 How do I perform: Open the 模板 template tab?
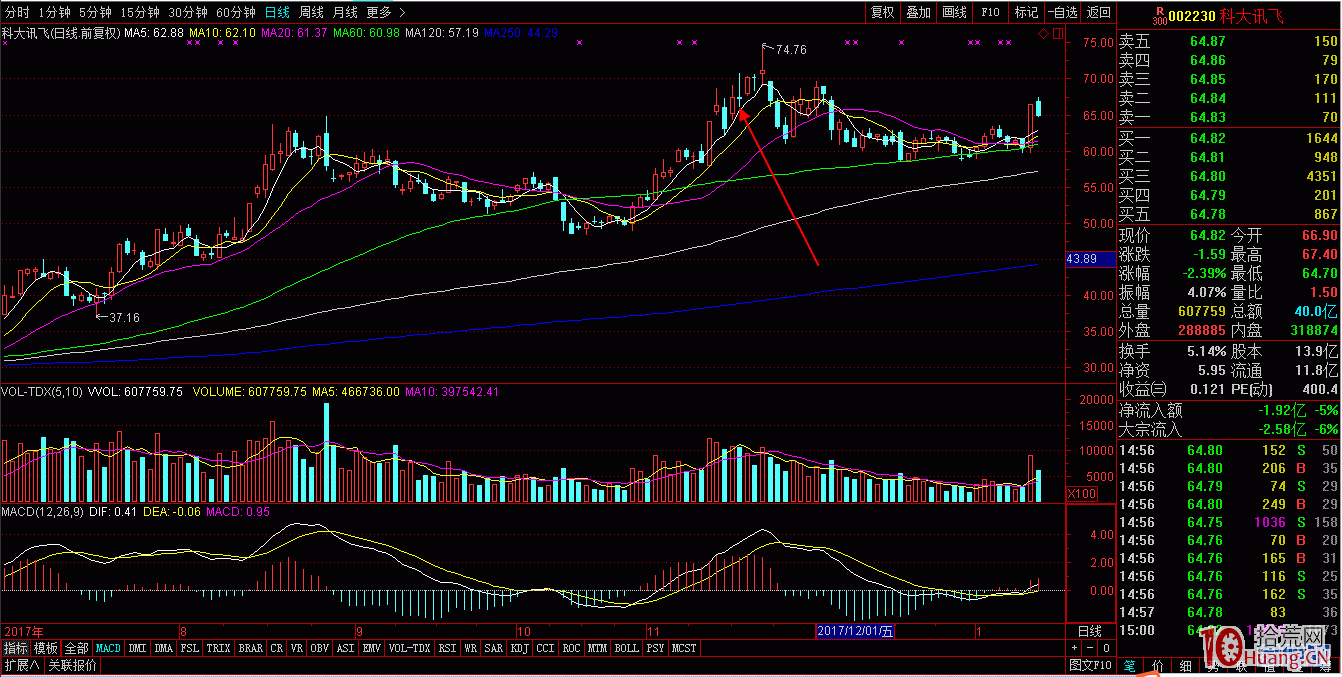coord(45,648)
